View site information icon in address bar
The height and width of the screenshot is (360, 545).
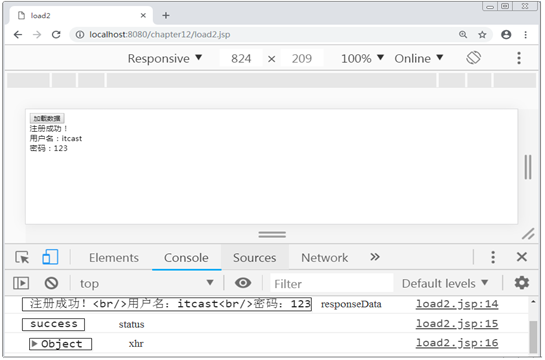[x=80, y=34]
